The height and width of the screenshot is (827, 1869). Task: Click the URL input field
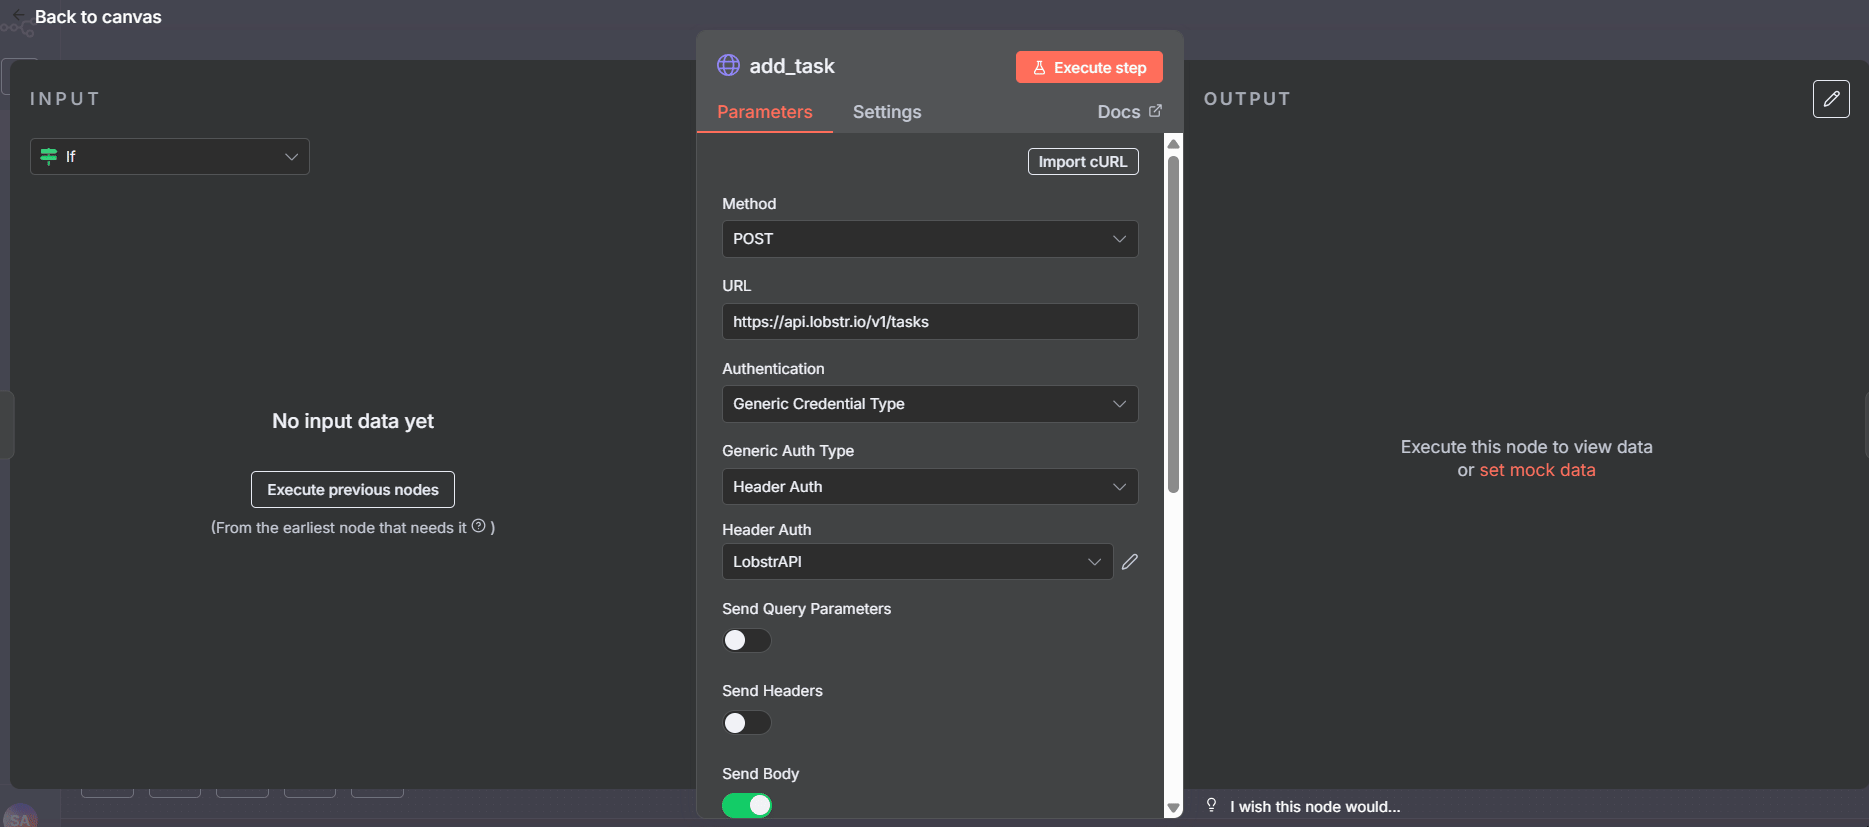[930, 322]
